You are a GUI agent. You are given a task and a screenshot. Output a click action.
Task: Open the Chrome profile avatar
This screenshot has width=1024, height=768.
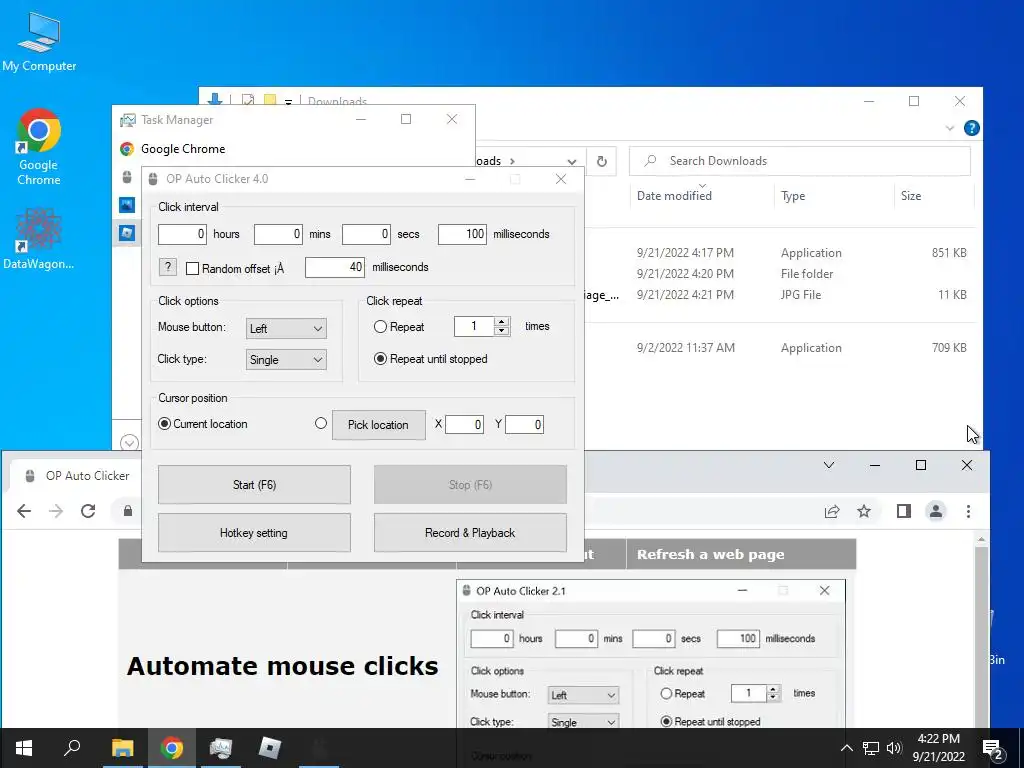pyautogui.click(x=936, y=511)
